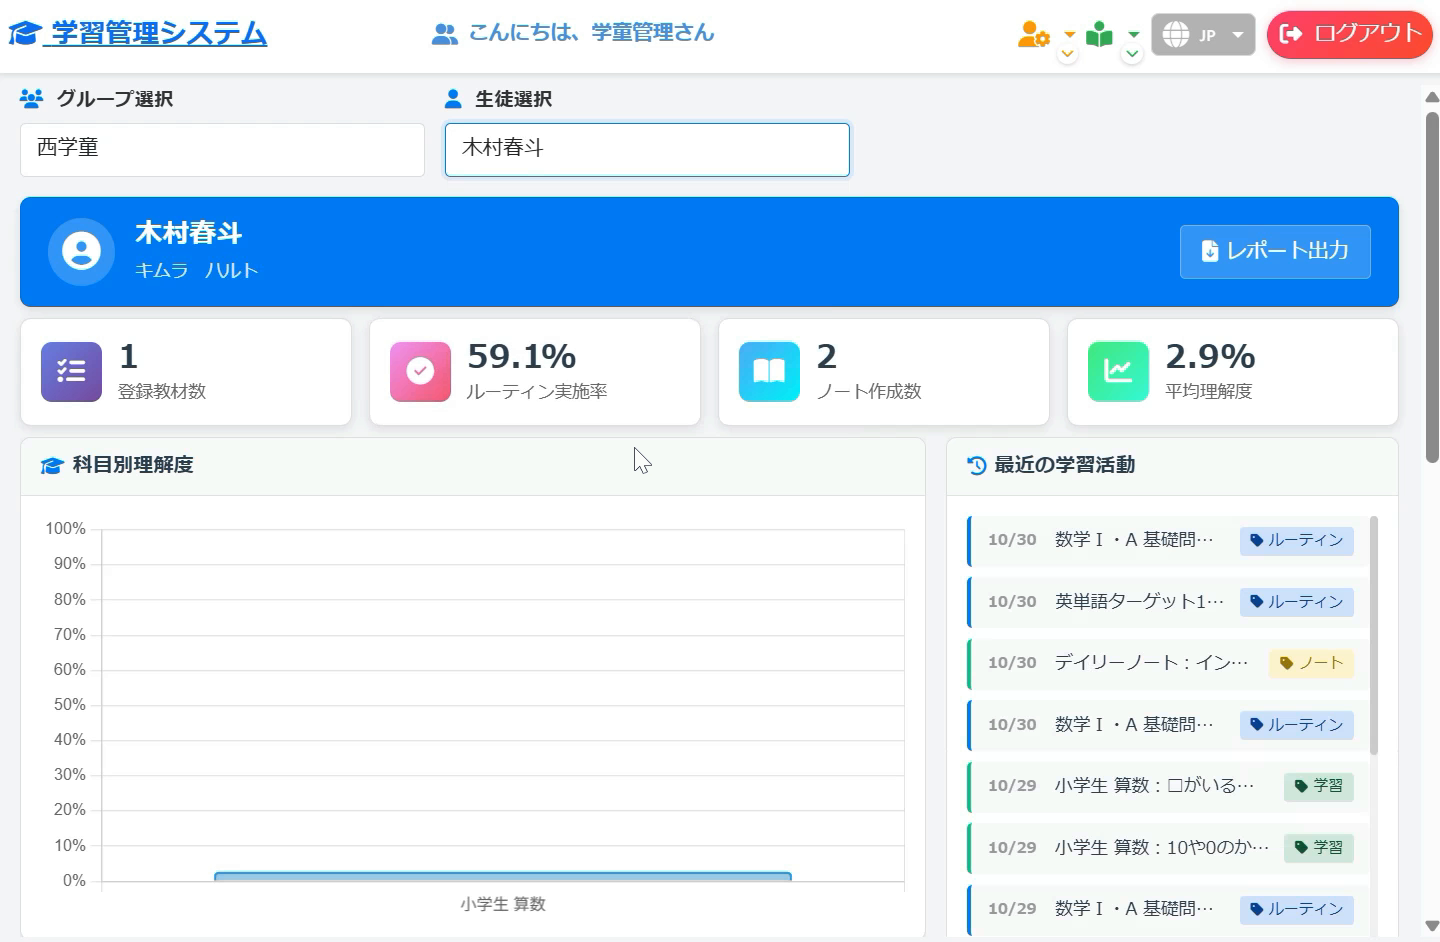Select the 10/30 英単語ターゲット1… activity
1440x942 pixels.
[x=1167, y=602]
